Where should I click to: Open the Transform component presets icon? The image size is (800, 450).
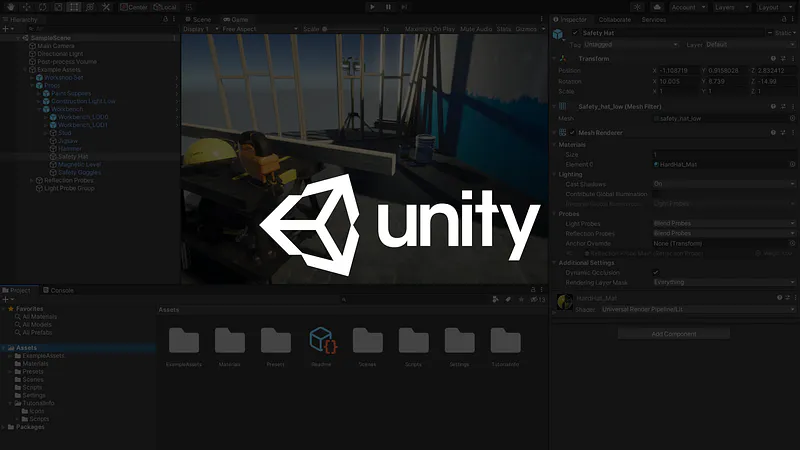tap(783, 59)
